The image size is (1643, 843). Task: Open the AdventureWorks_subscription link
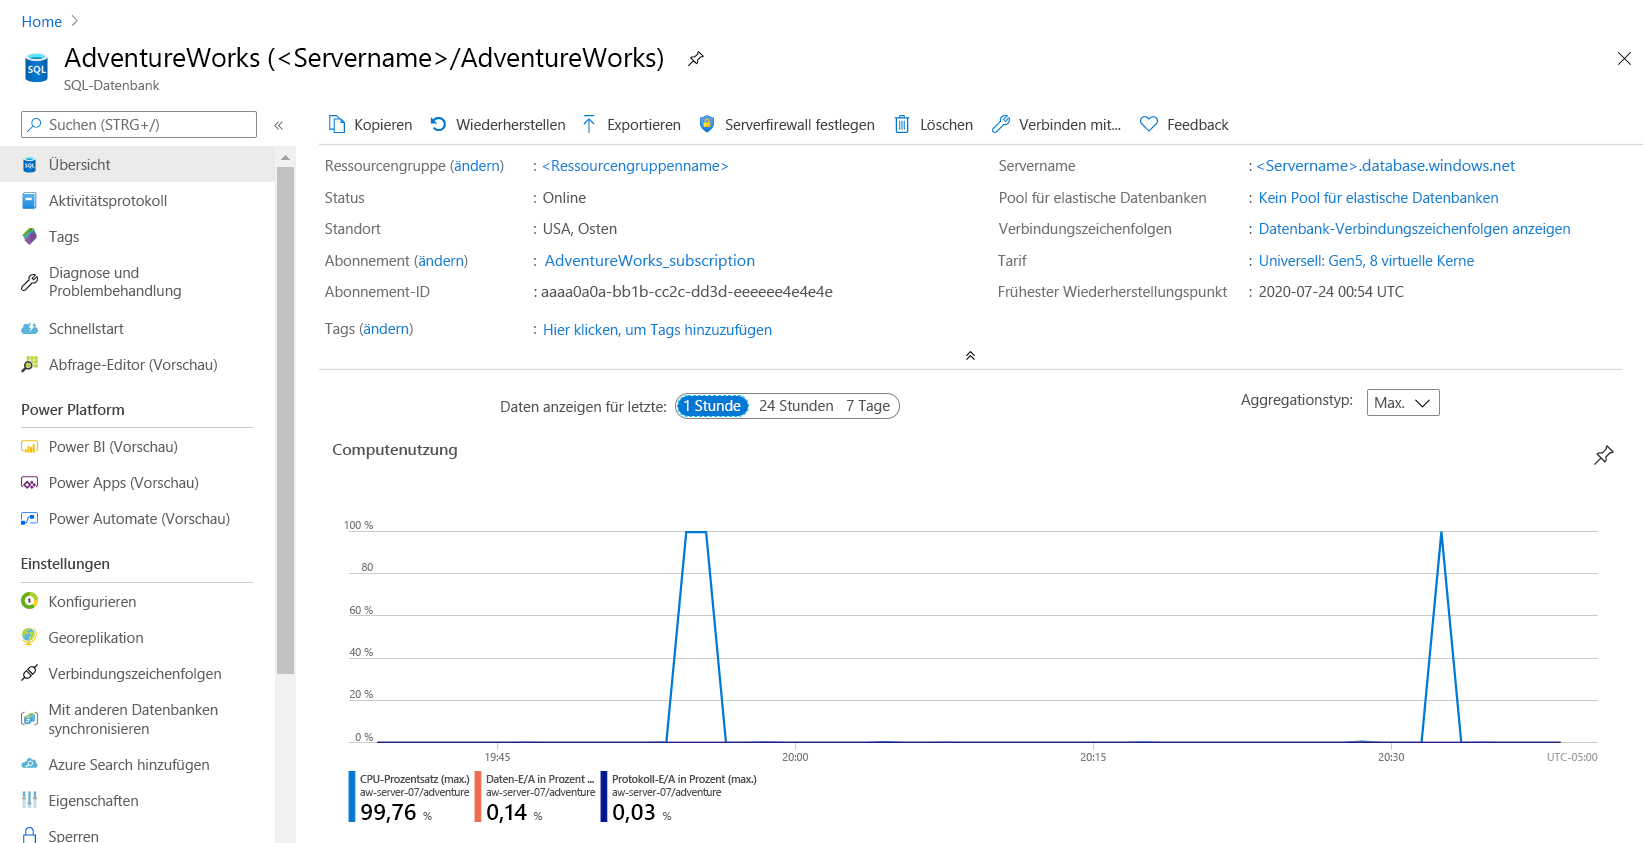coord(650,261)
